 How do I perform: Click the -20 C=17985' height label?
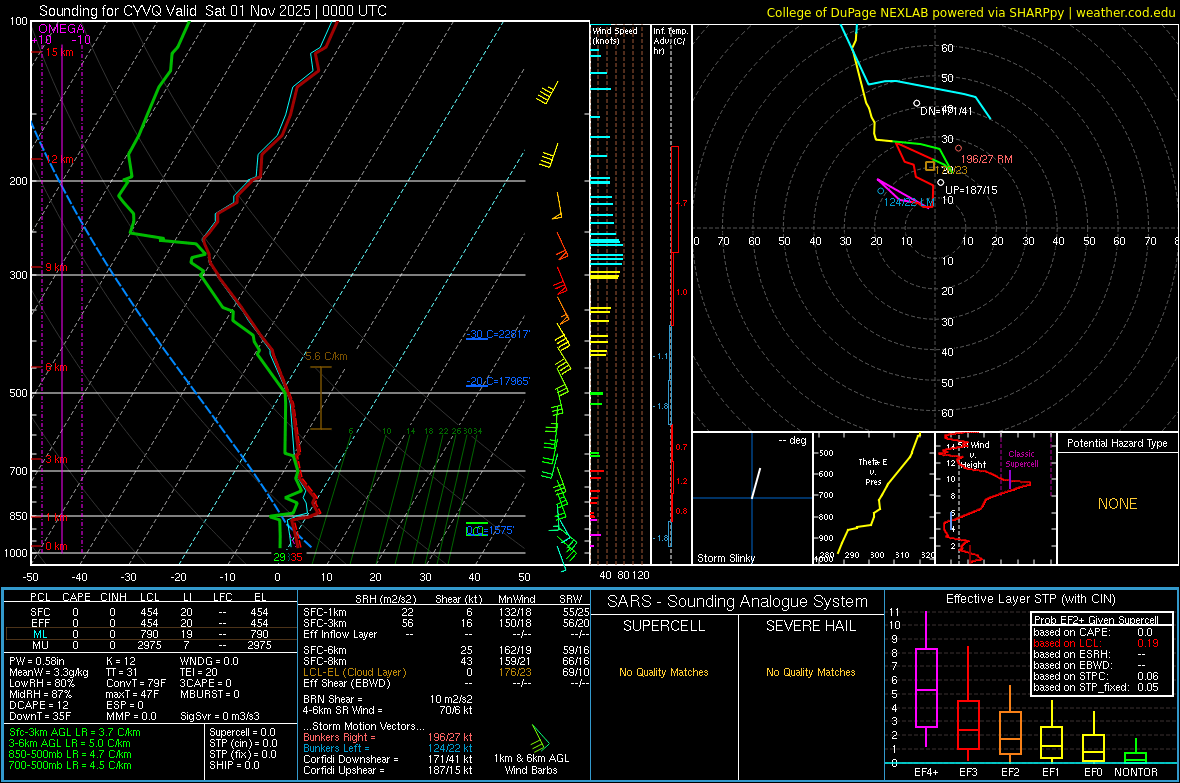[x=498, y=381]
